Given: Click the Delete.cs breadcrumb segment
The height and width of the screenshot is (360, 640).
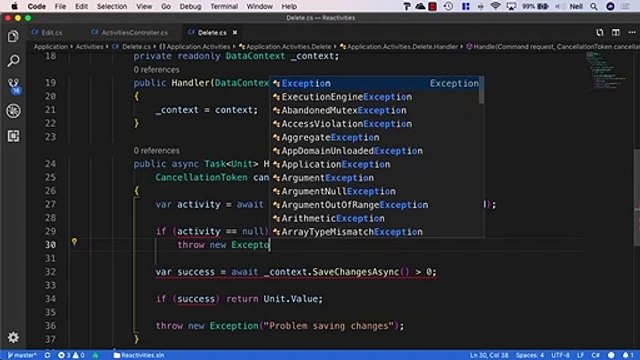Looking at the screenshot, I should tap(132, 47).
